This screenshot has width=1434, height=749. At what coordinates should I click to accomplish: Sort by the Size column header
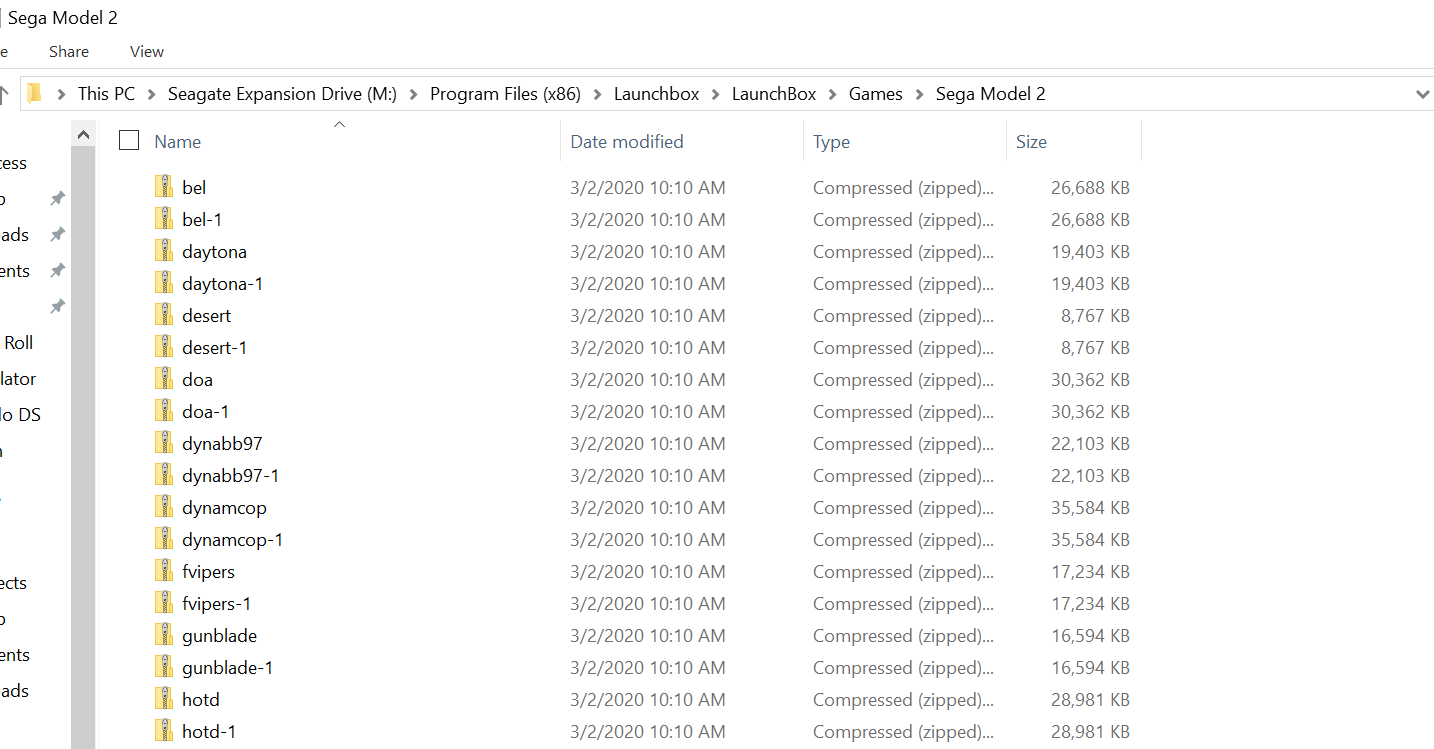coord(1031,142)
